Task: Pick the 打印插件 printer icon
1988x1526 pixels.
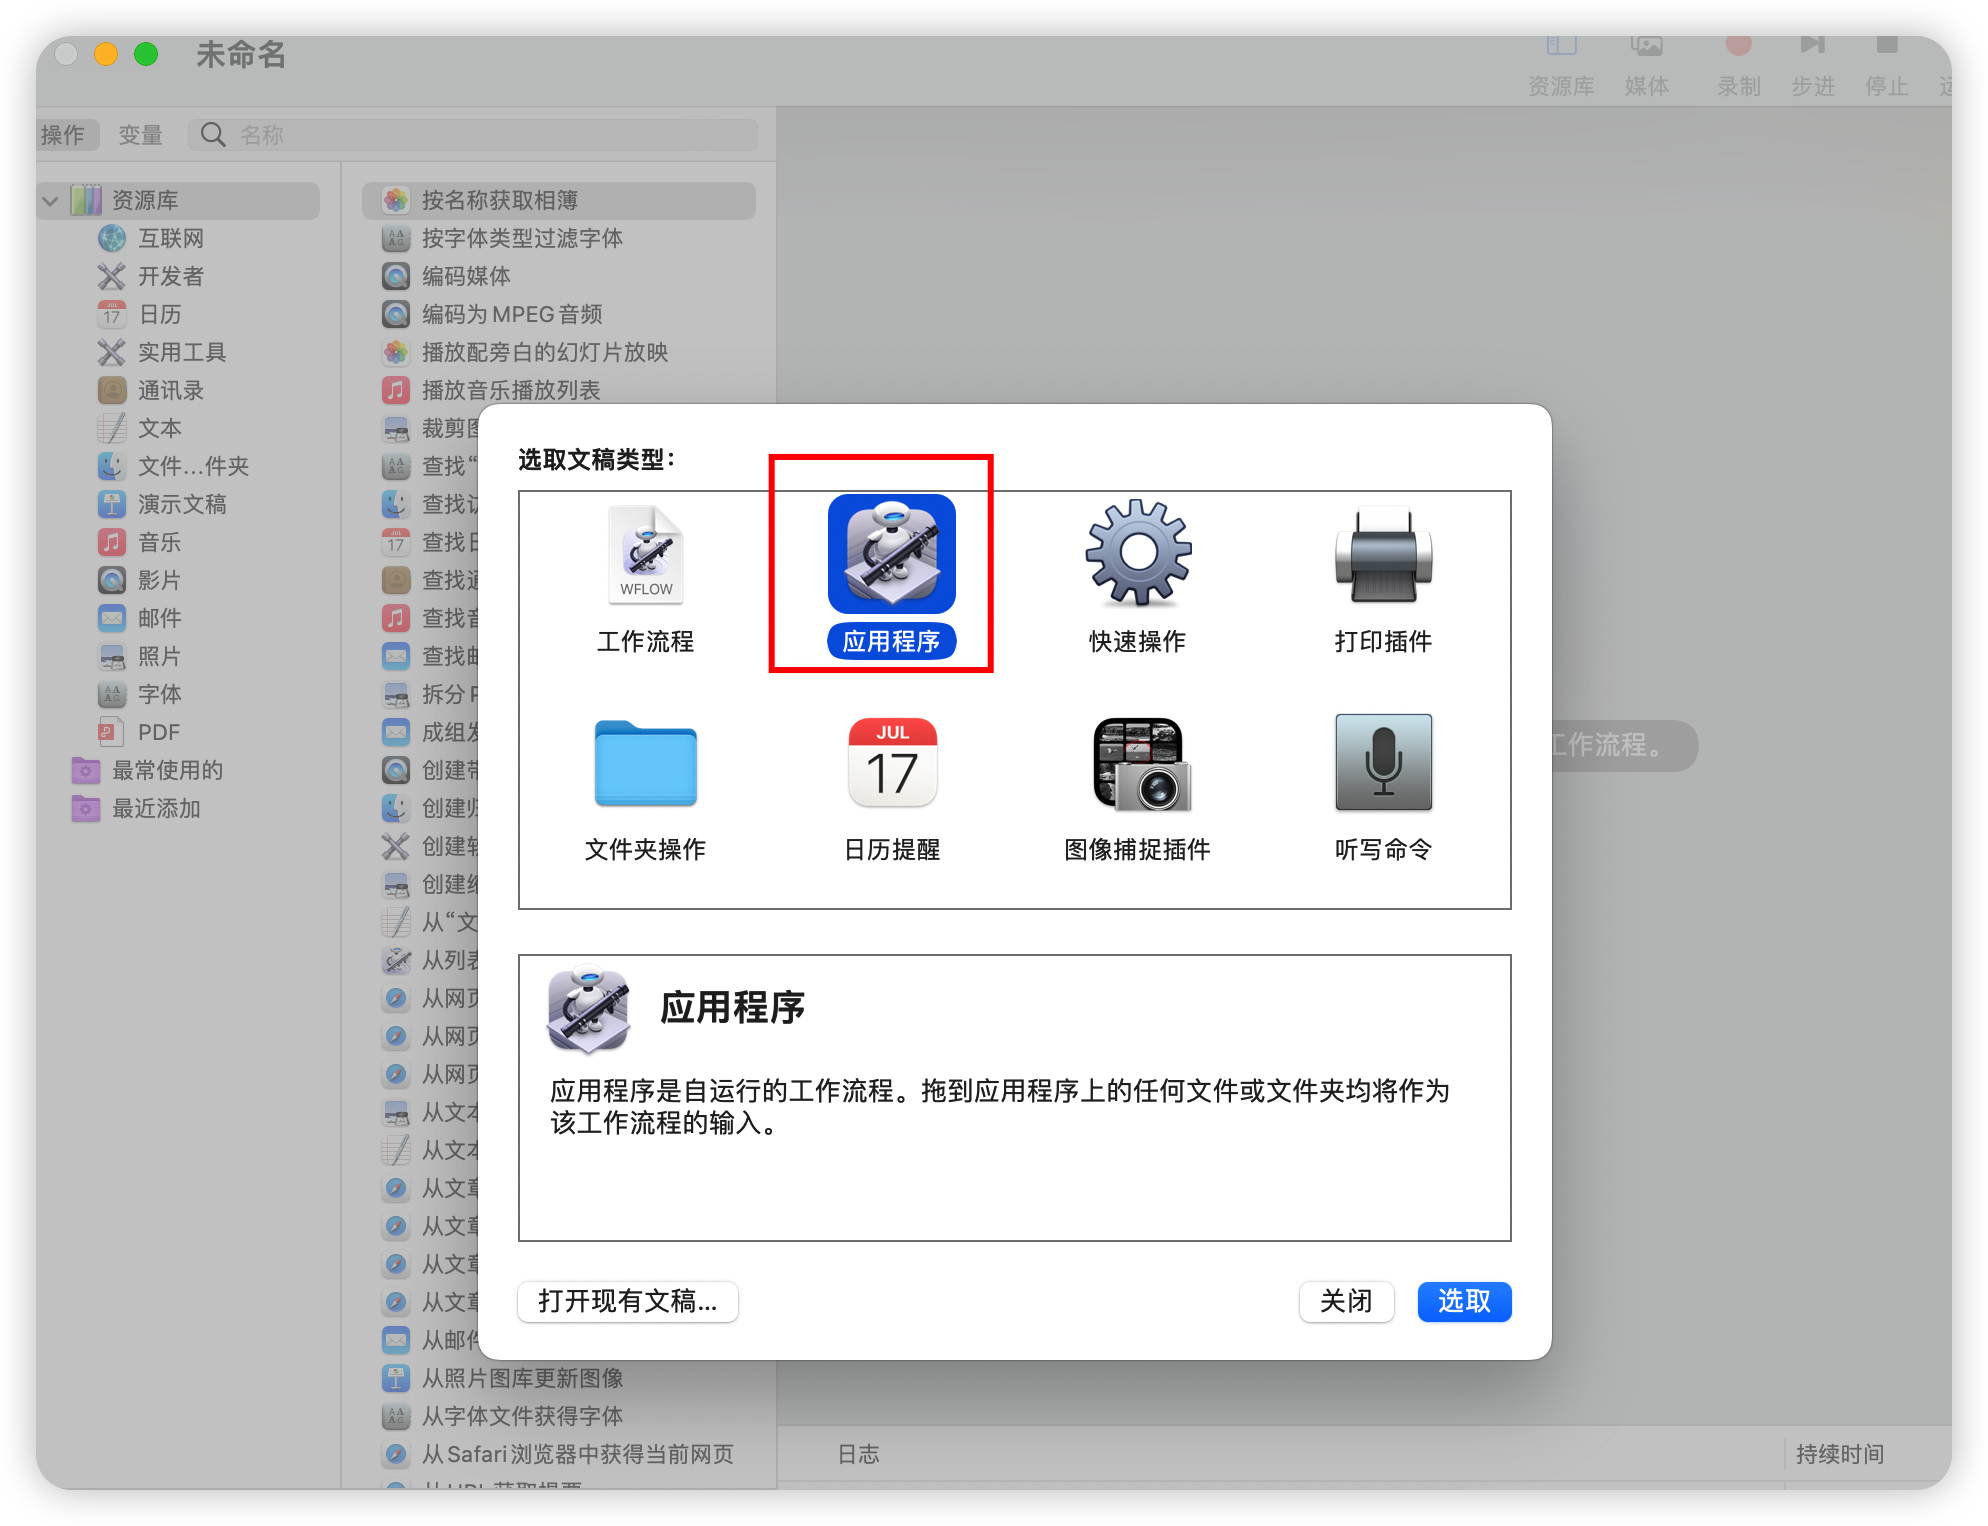Action: [x=1383, y=556]
